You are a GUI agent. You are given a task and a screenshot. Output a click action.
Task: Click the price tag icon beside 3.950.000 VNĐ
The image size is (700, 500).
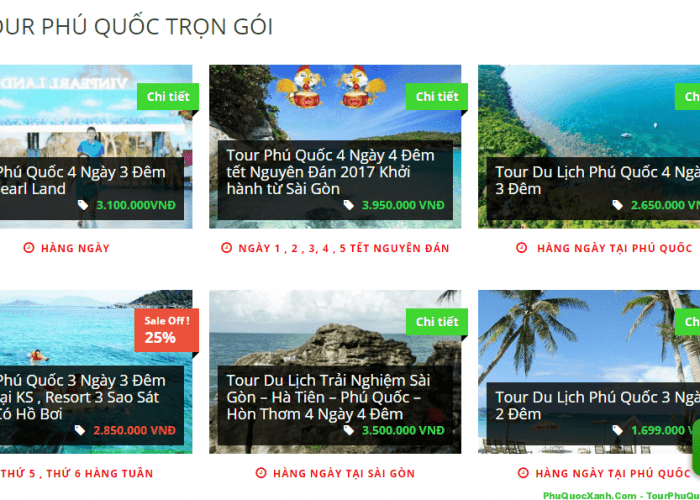coord(348,205)
